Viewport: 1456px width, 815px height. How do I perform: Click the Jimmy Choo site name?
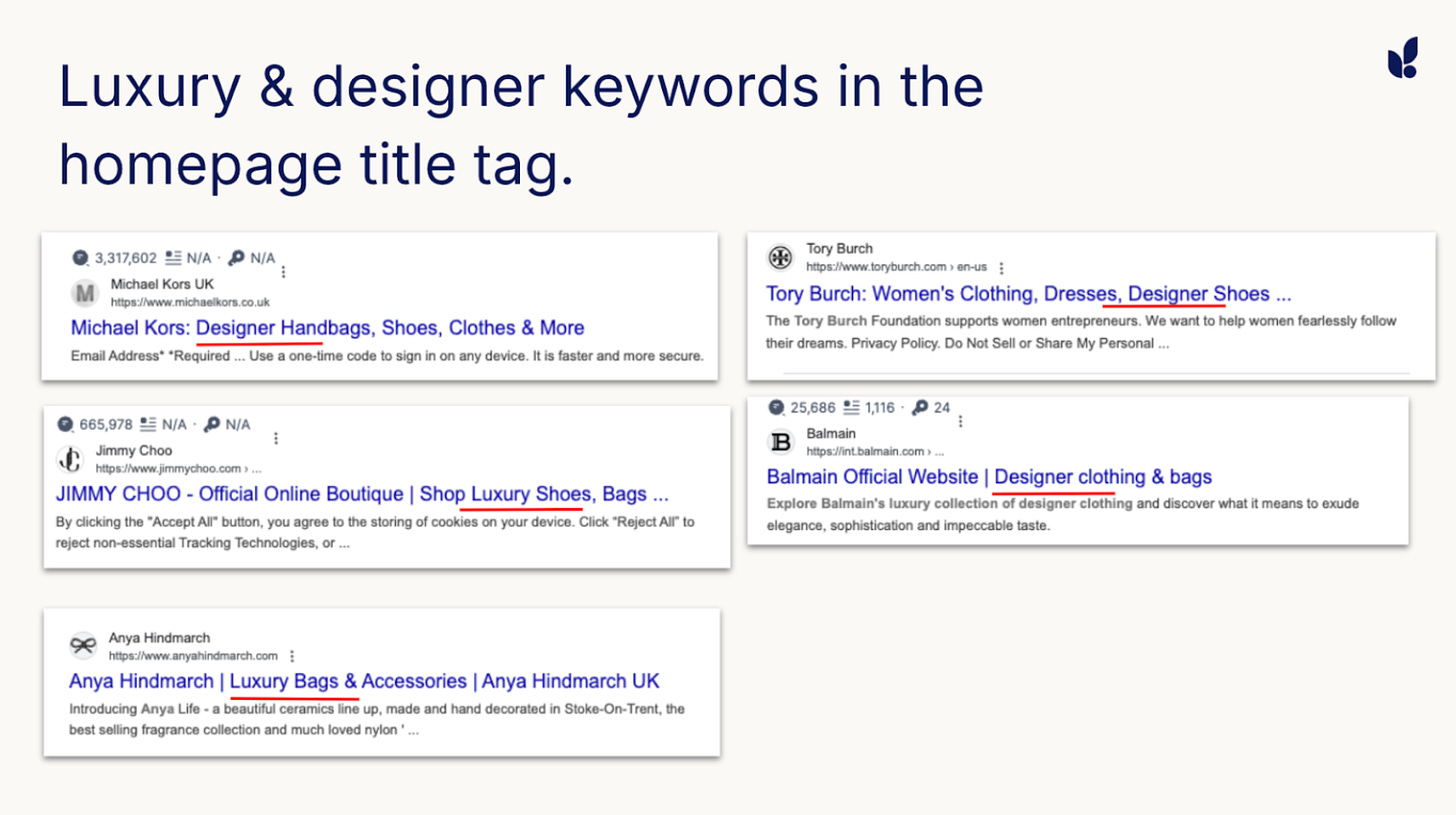point(134,450)
